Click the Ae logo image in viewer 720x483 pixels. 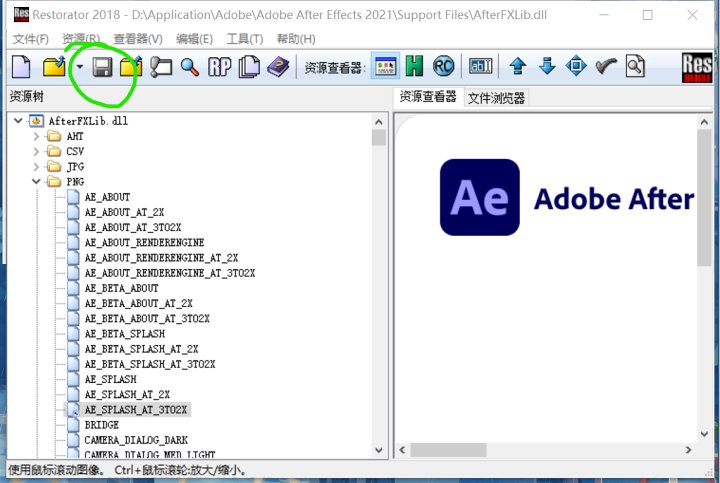tap(479, 197)
